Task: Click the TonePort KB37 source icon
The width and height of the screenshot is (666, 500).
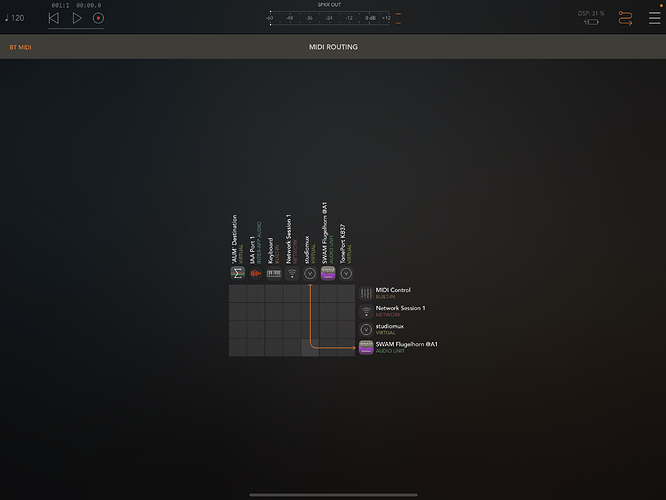Action: [x=346, y=273]
